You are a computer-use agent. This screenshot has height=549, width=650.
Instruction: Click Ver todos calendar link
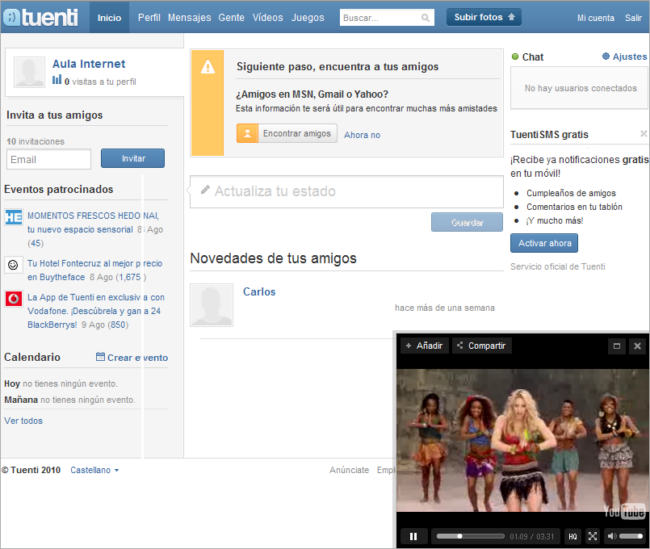pyautogui.click(x=23, y=421)
